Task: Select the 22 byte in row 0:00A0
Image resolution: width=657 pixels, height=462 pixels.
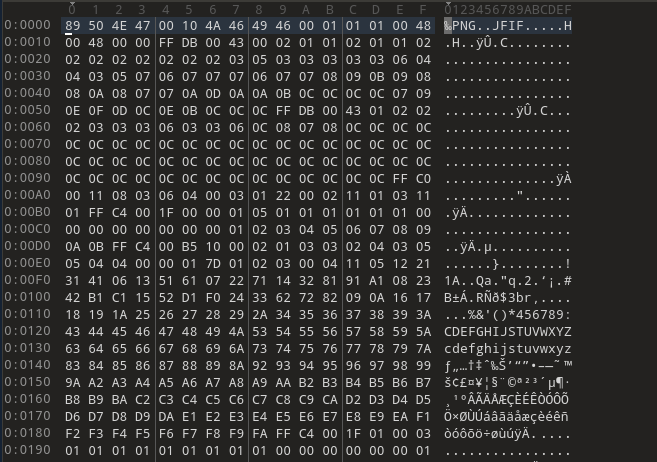Action: pos(283,196)
